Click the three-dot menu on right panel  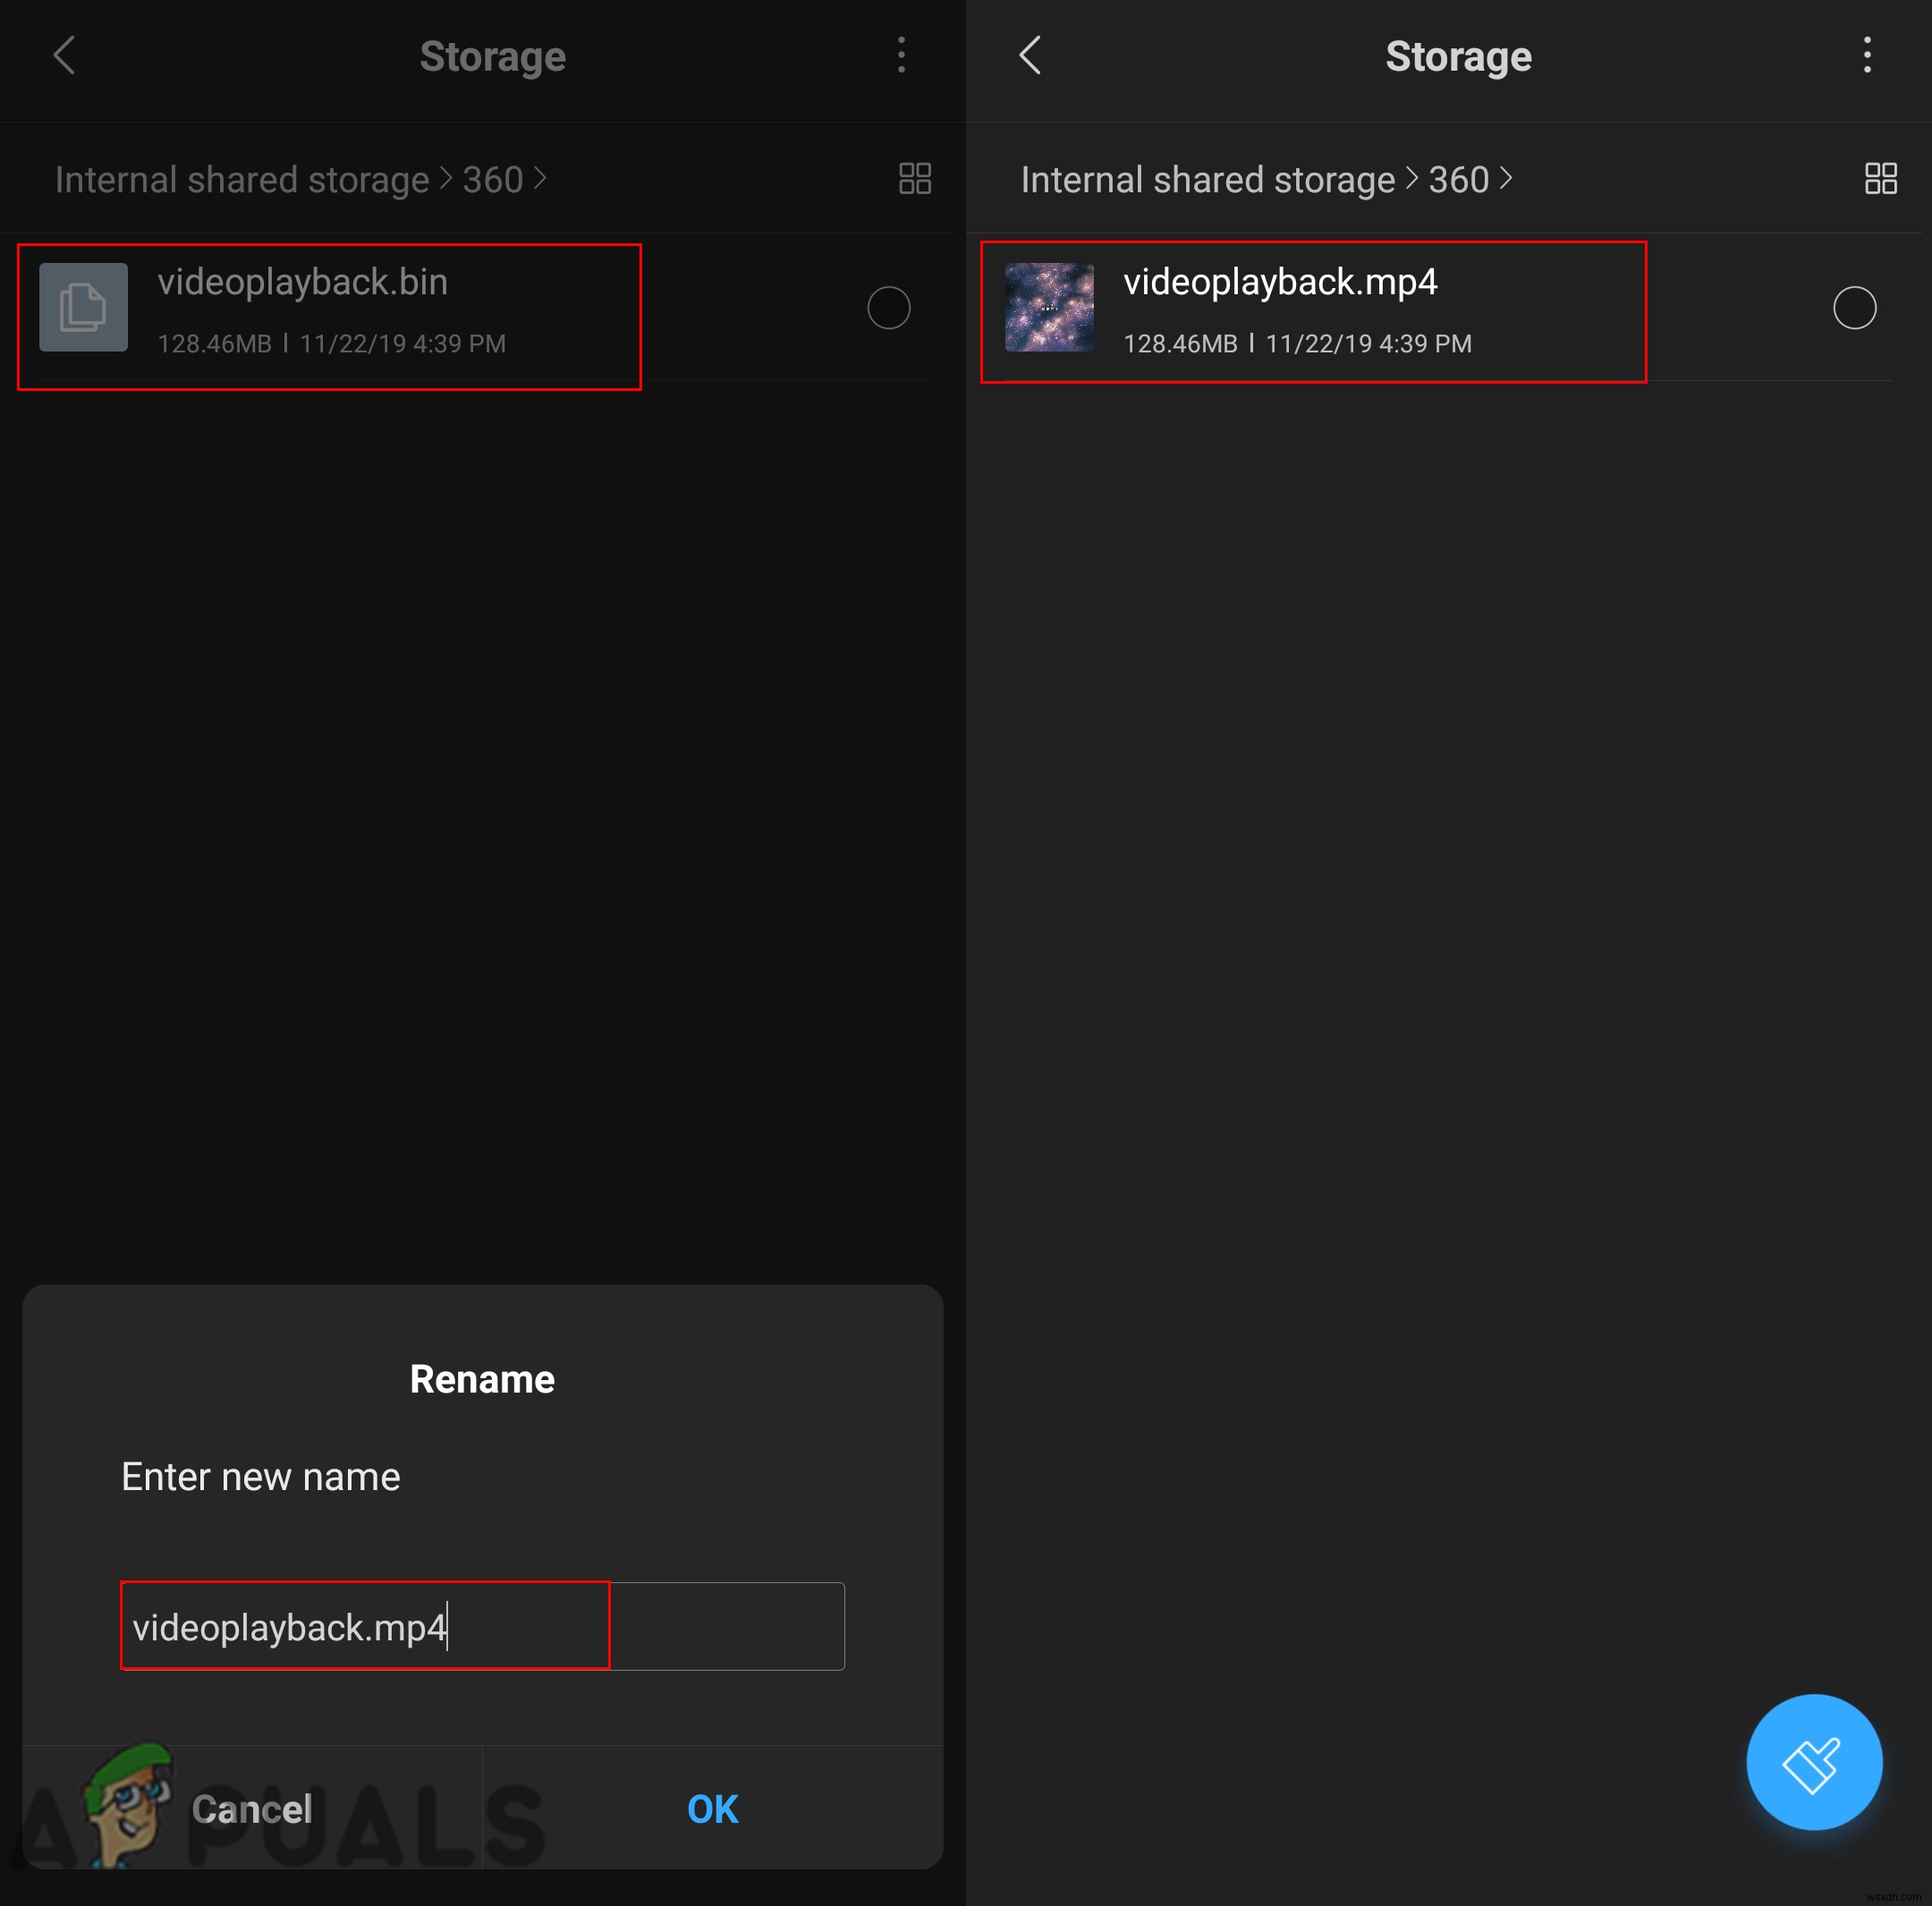[1868, 54]
